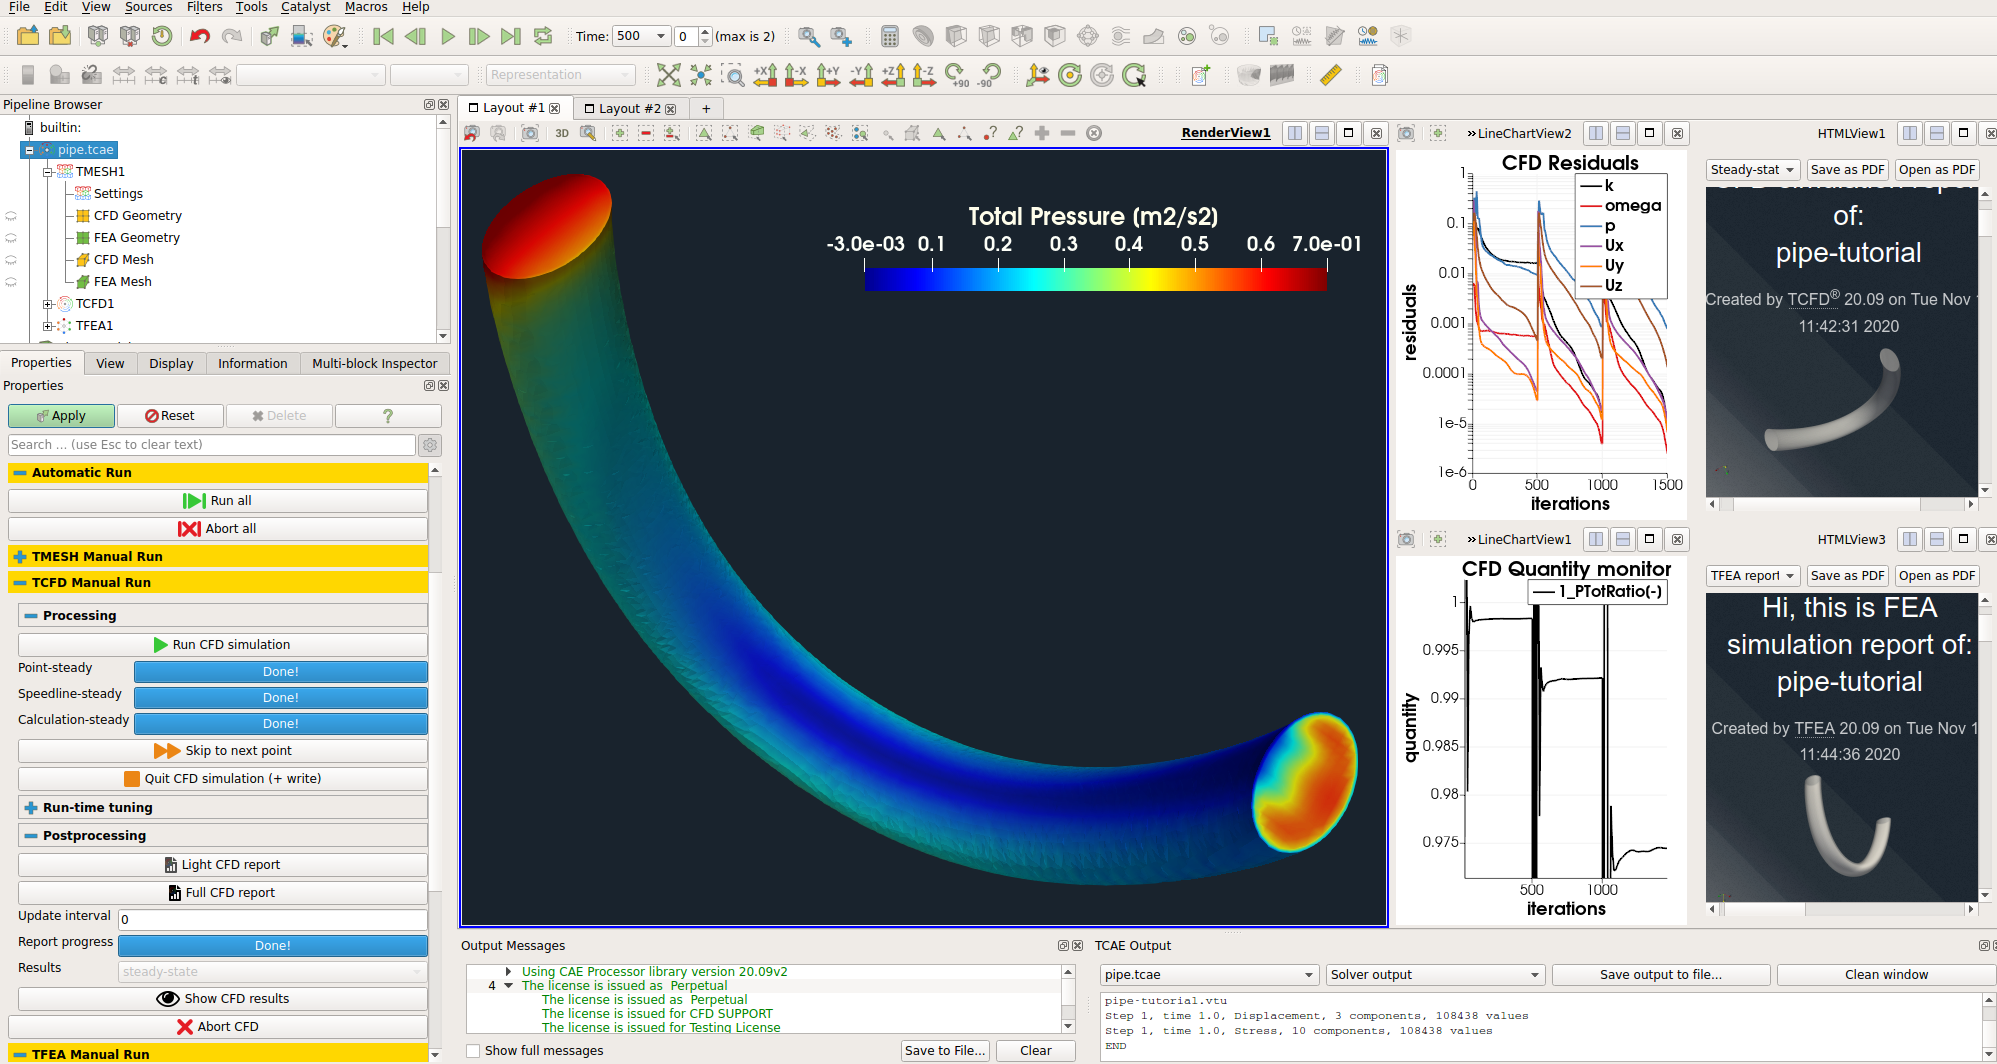Viewport: 1997px width, 1064px height.
Task: Select the Zoom to Box tool
Action: (x=733, y=75)
